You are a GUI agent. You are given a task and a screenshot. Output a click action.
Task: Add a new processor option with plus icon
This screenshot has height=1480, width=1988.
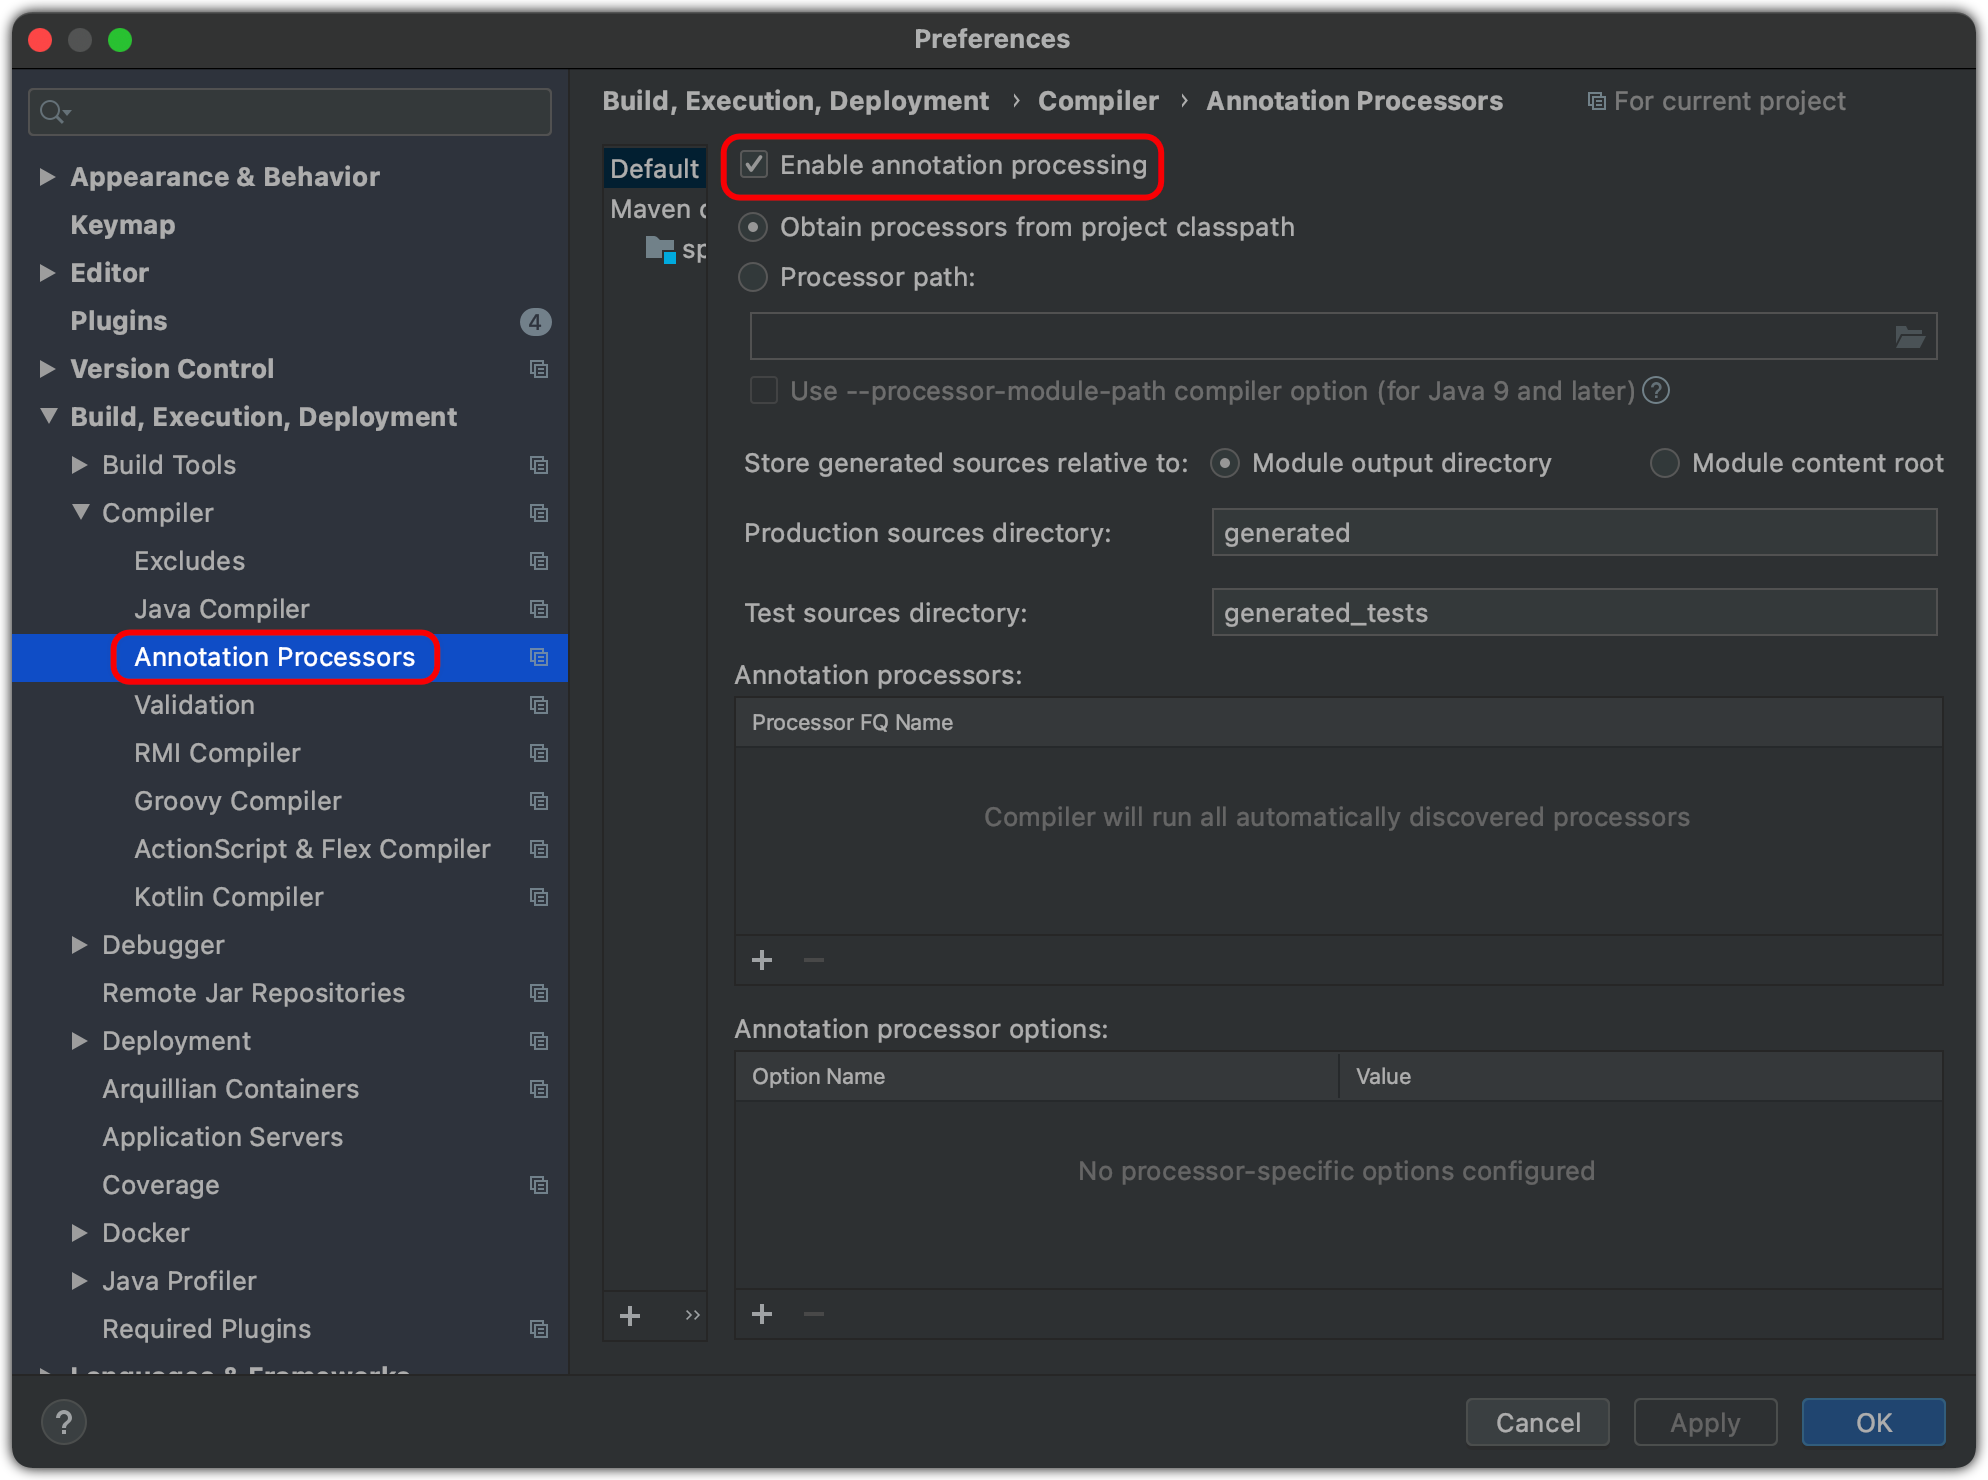pyautogui.click(x=762, y=1314)
